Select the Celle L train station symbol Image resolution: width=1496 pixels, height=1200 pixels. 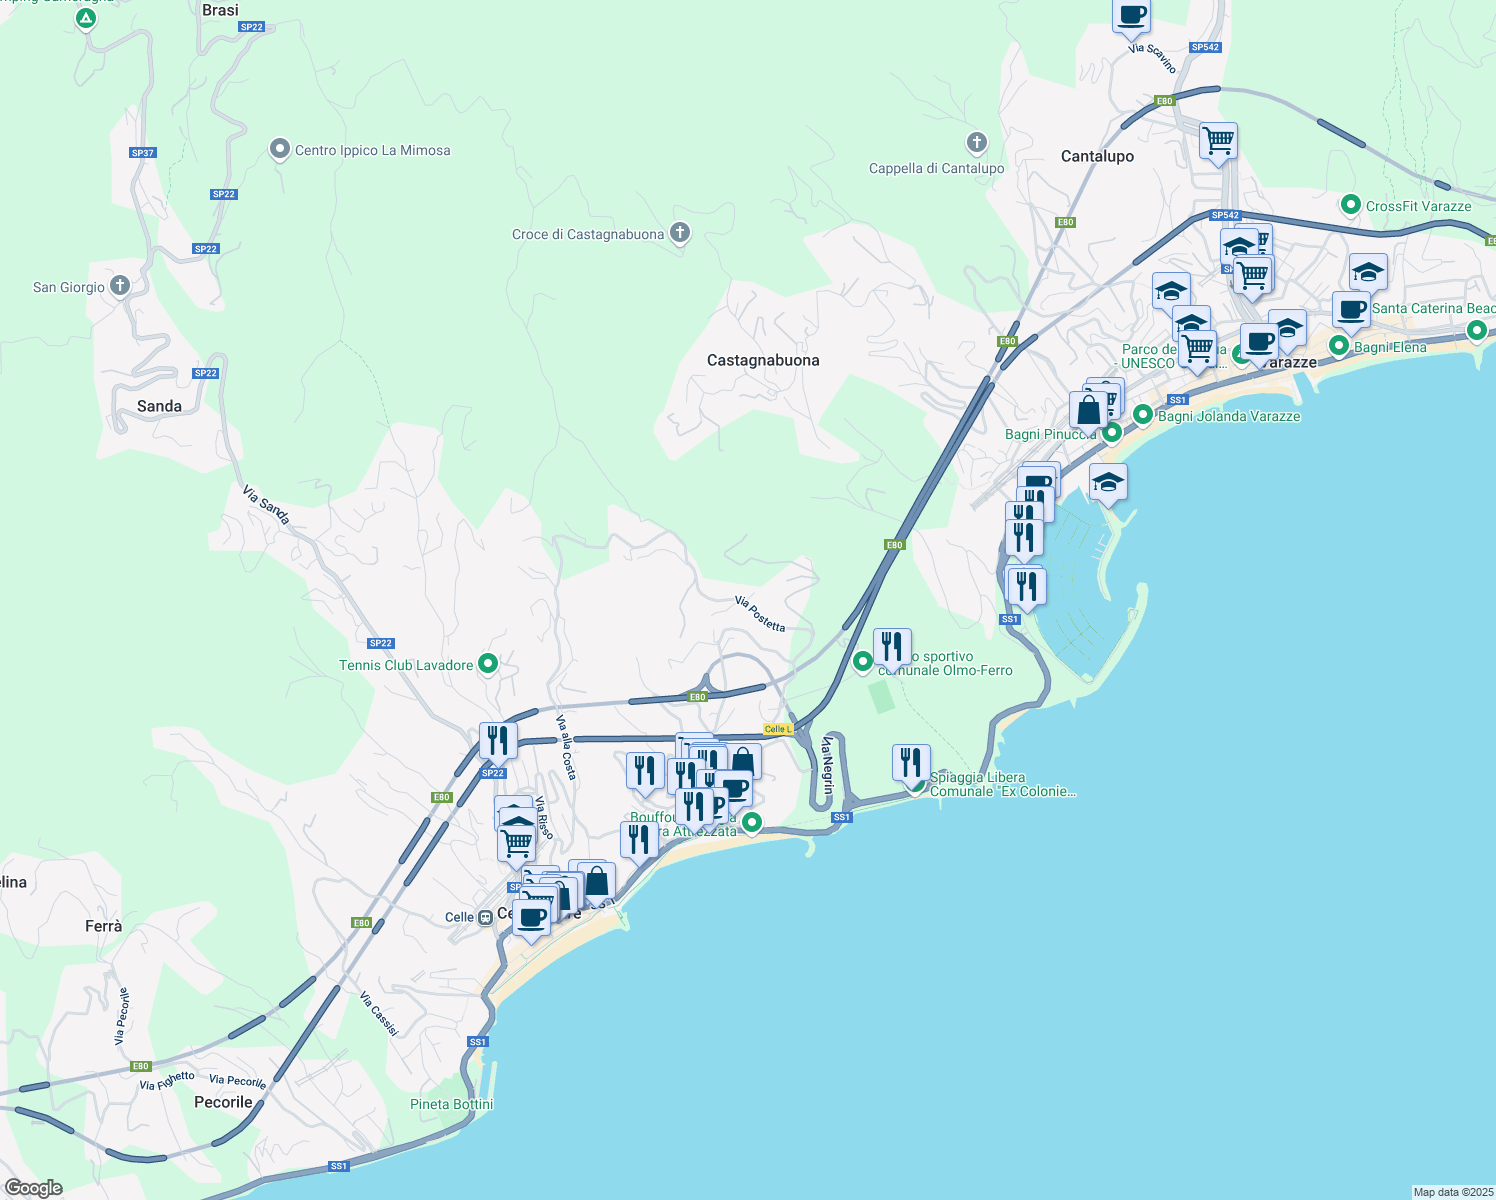pos(778,730)
